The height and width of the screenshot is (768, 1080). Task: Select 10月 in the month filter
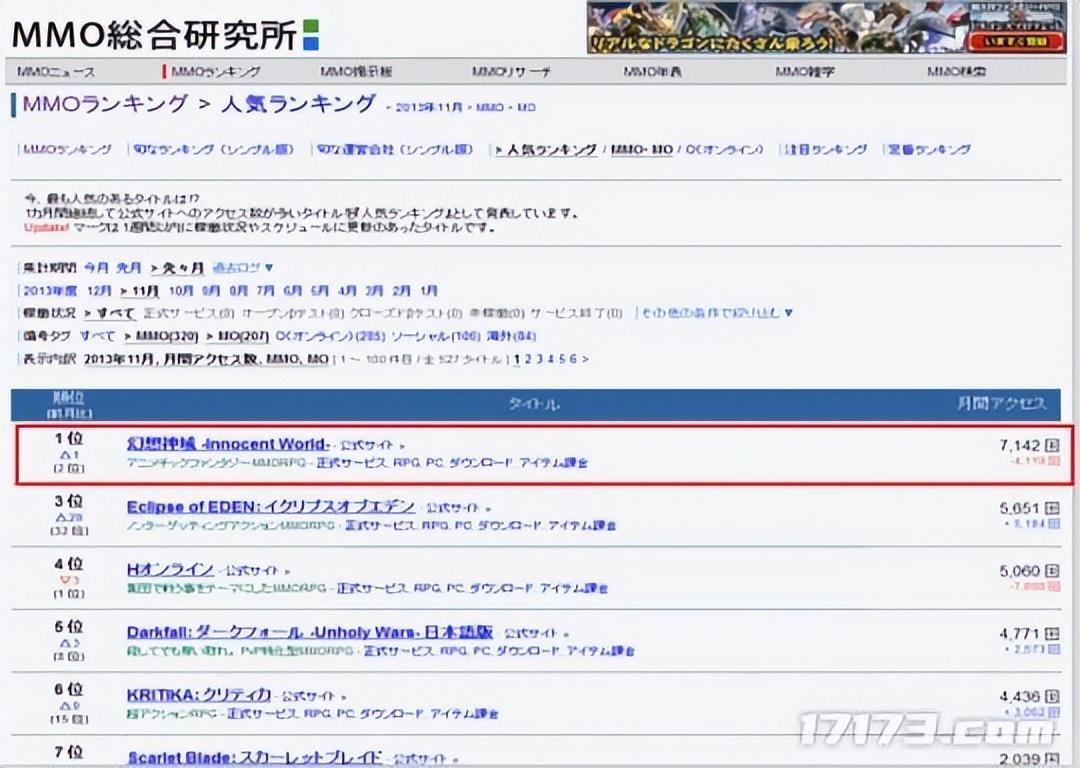coord(180,291)
